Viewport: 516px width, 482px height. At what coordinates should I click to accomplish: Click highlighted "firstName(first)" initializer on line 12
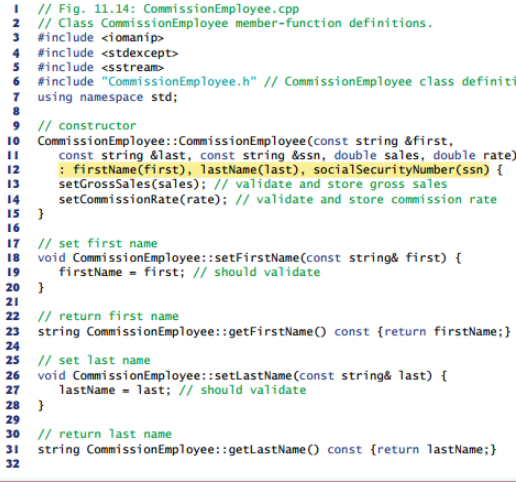(129, 170)
